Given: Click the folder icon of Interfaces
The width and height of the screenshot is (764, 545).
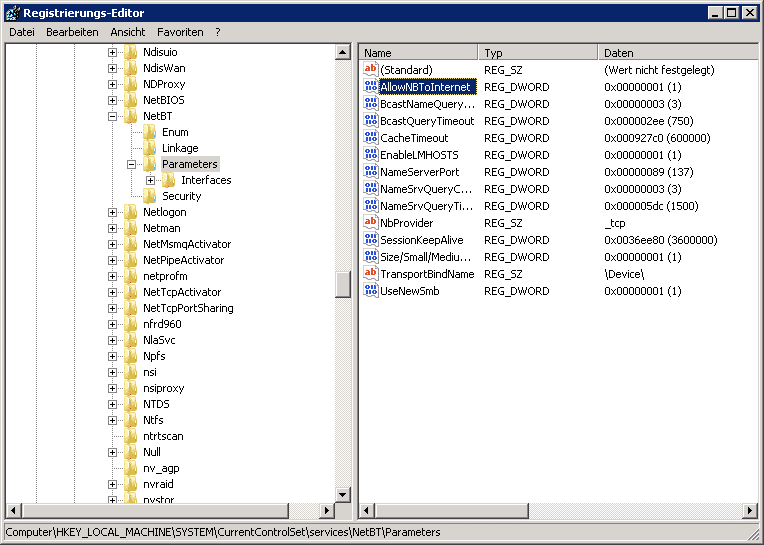Looking at the screenshot, I should pos(169,180).
